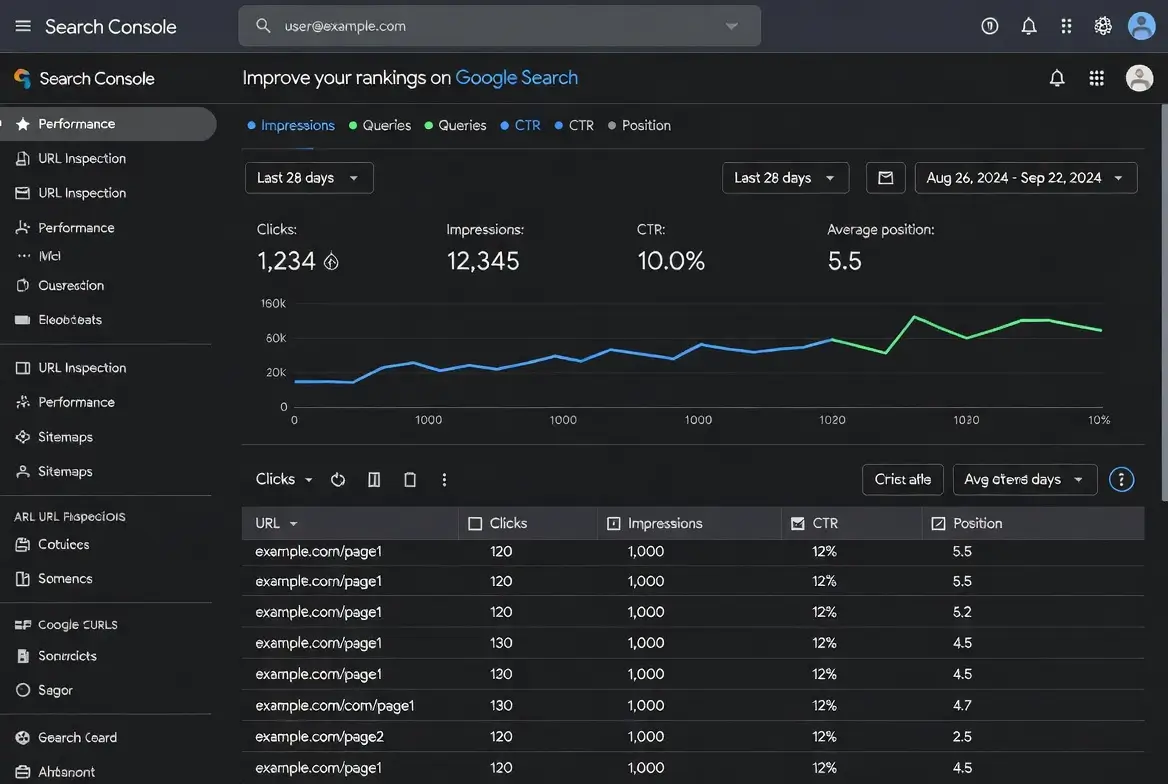1168x784 pixels.
Task: Click the 12,345 Impressions value
Action: coord(483,262)
